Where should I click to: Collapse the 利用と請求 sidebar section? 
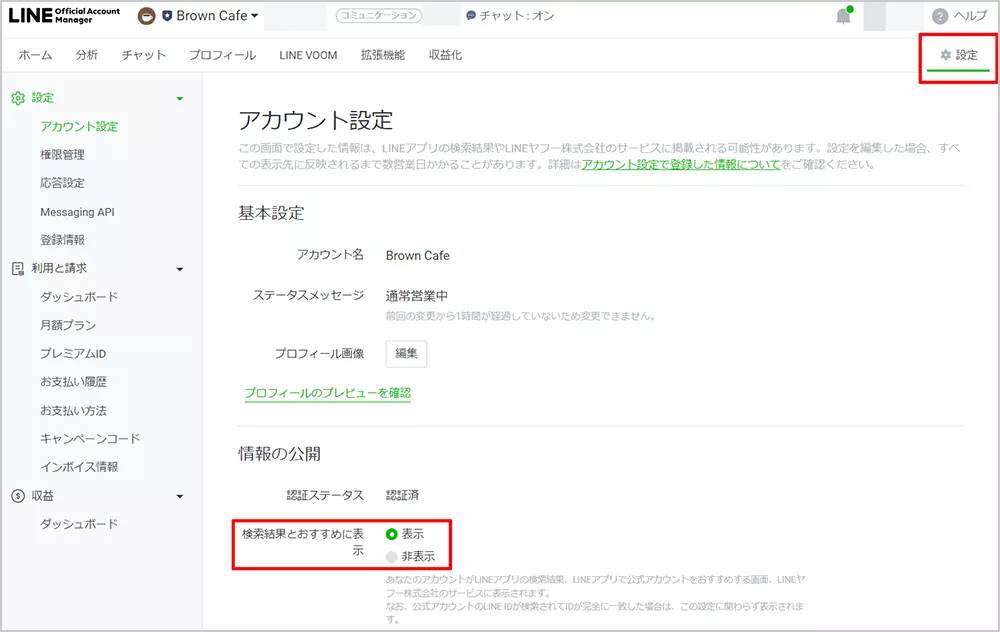point(180,269)
